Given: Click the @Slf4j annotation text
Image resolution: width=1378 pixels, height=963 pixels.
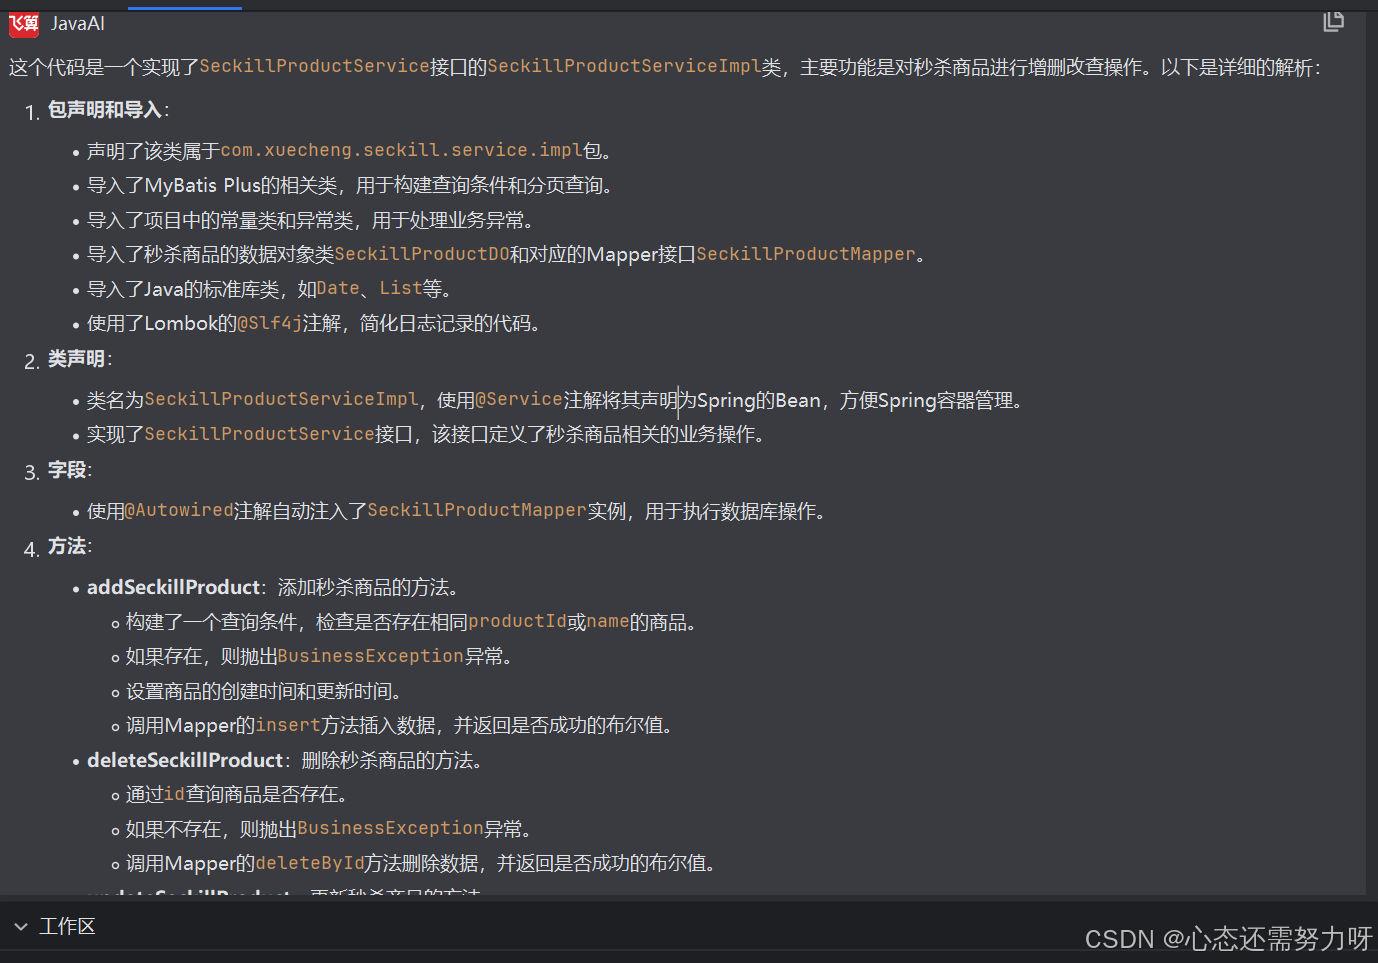Looking at the screenshot, I should (x=270, y=323).
